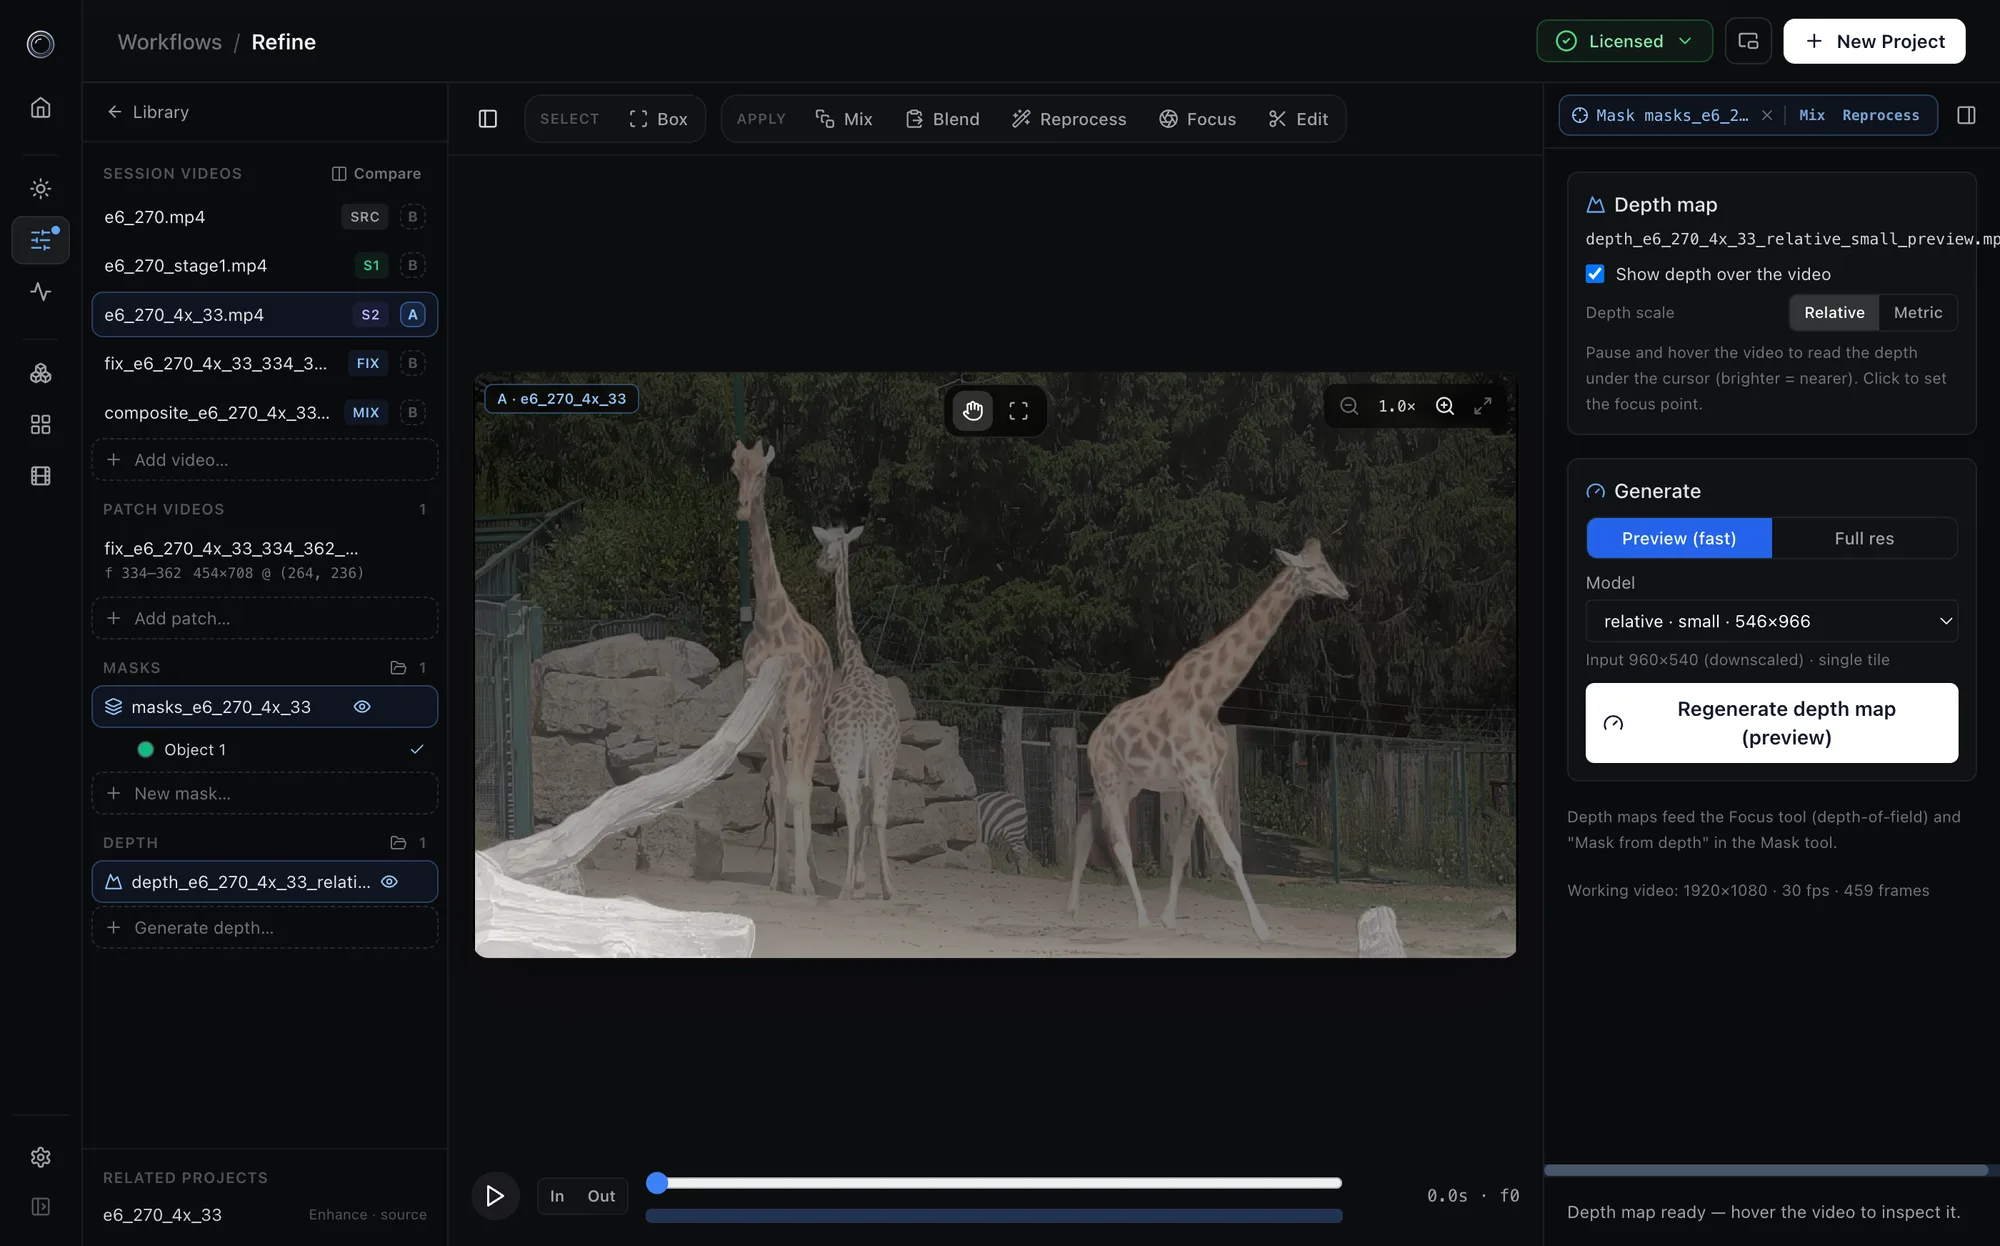Select the fix_e6_270_4x_33_334_362 patch video
The height and width of the screenshot is (1246, 2000).
tap(264, 560)
